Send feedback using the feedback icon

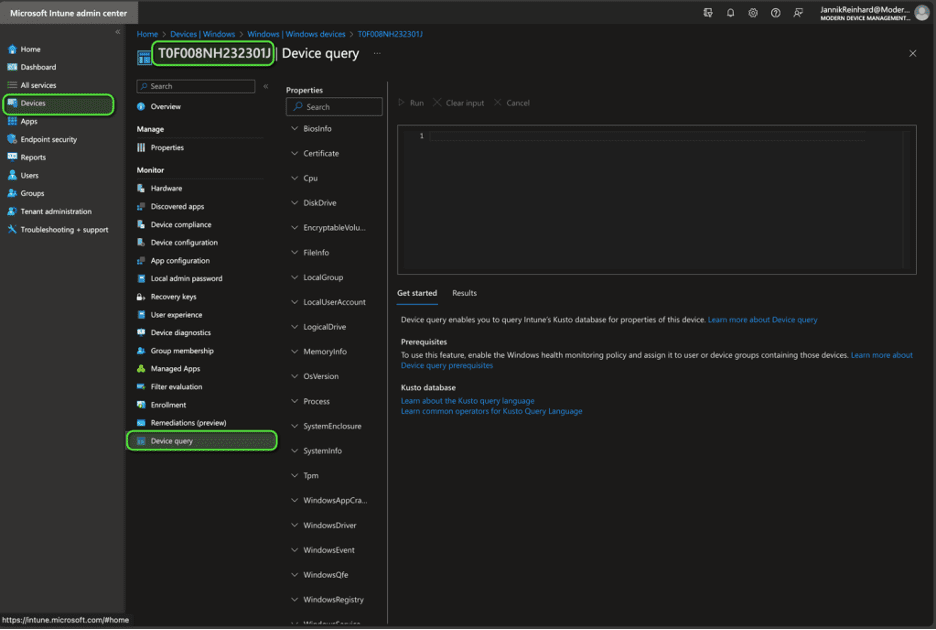798,12
